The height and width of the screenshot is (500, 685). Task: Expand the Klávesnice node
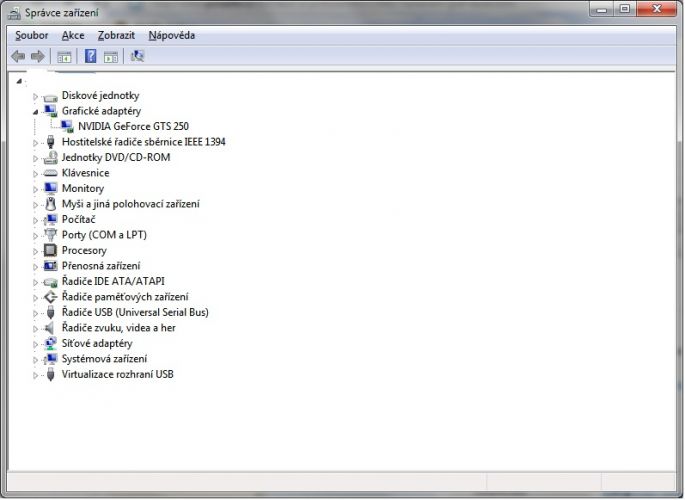click(x=35, y=174)
